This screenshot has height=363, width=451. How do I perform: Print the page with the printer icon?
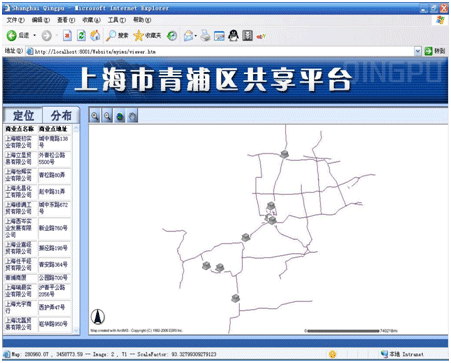205,35
